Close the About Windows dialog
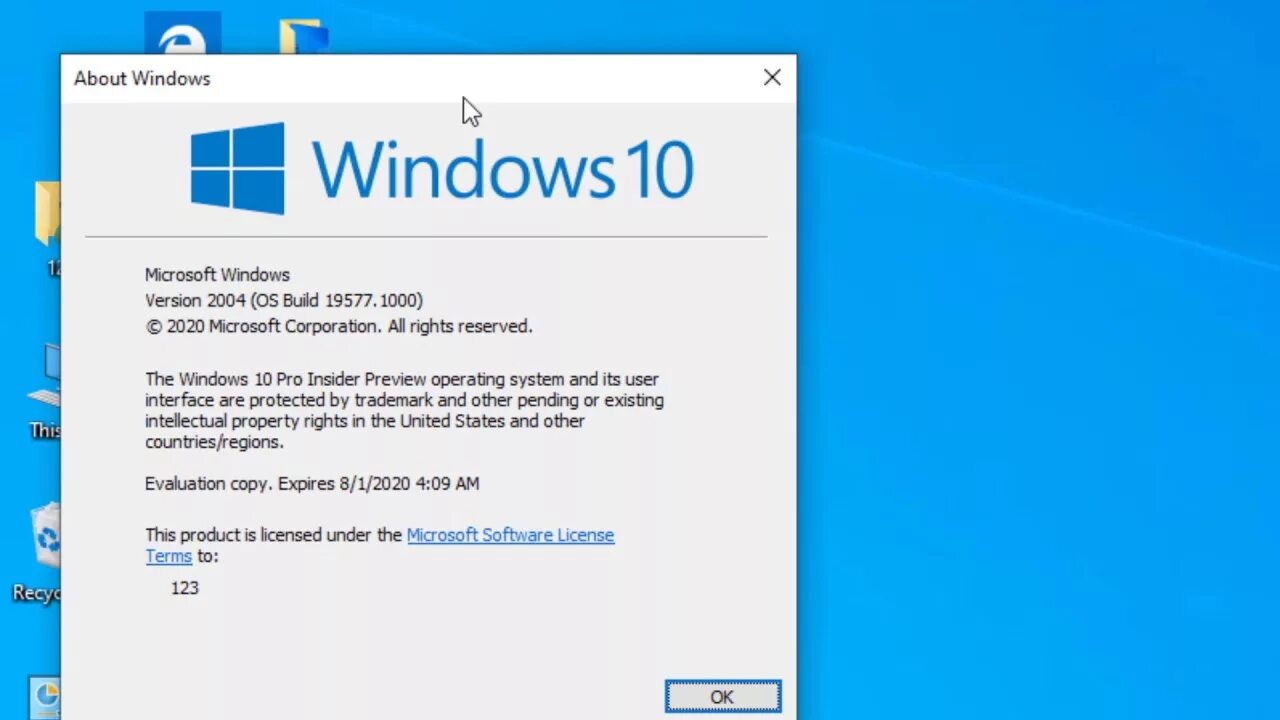The height and width of the screenshot is (720, 1280). [x=772, y=78]
